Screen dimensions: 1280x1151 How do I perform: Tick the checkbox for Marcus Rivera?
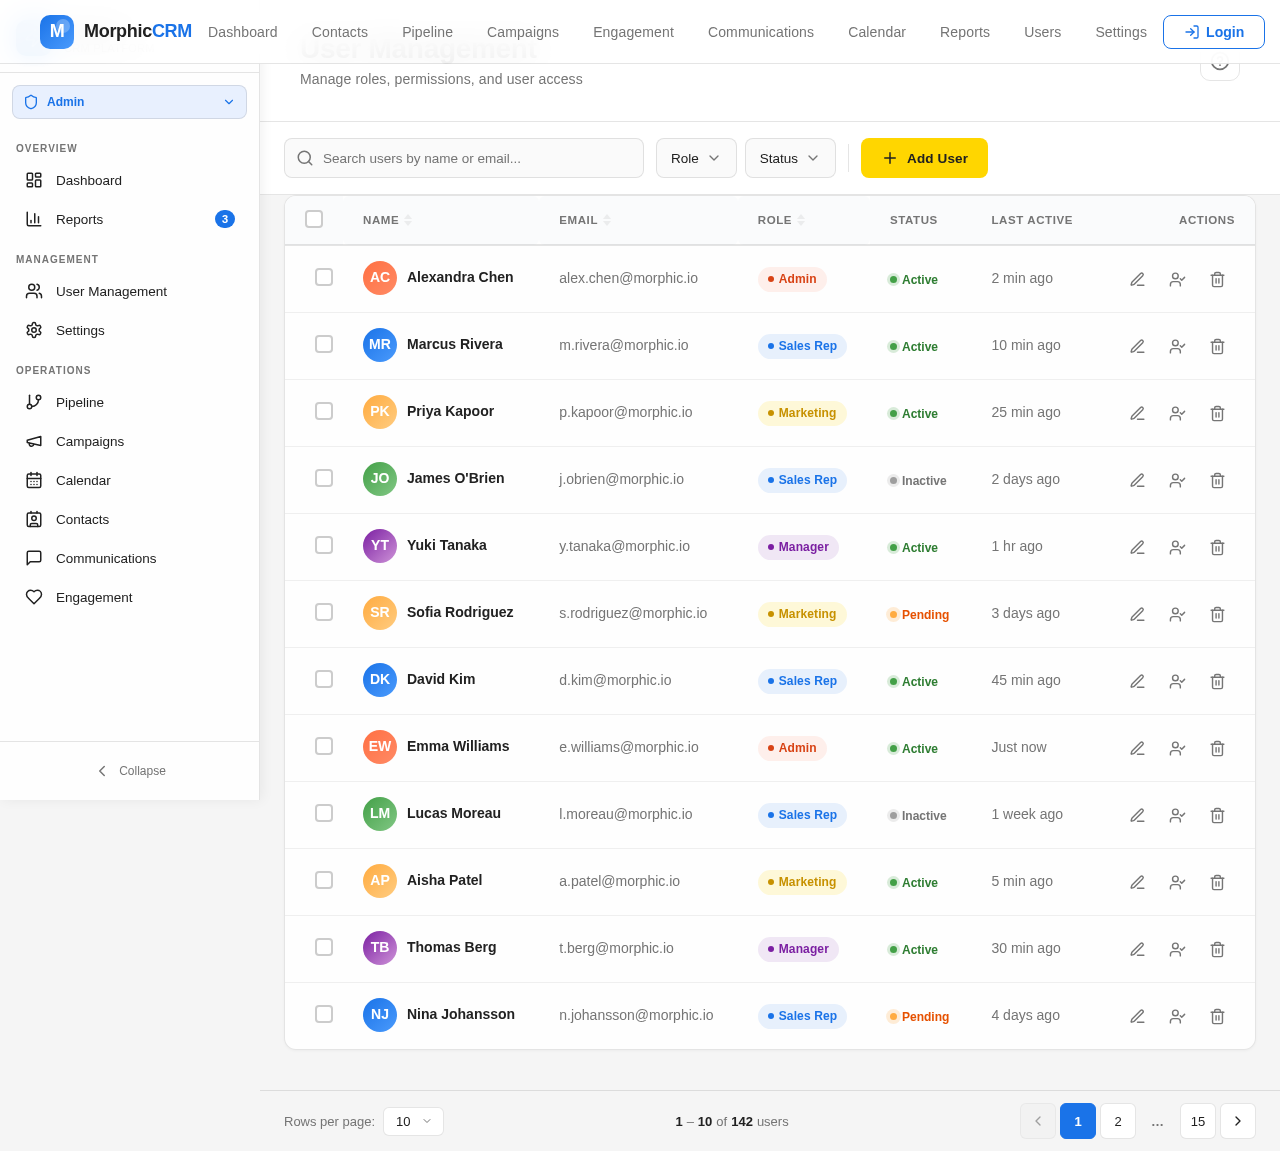coord(324,344)
